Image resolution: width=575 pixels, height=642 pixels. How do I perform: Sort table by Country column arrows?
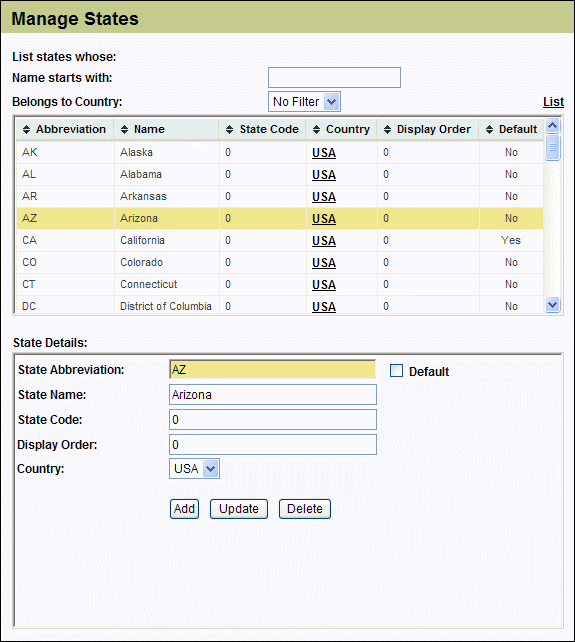[316, 130]
